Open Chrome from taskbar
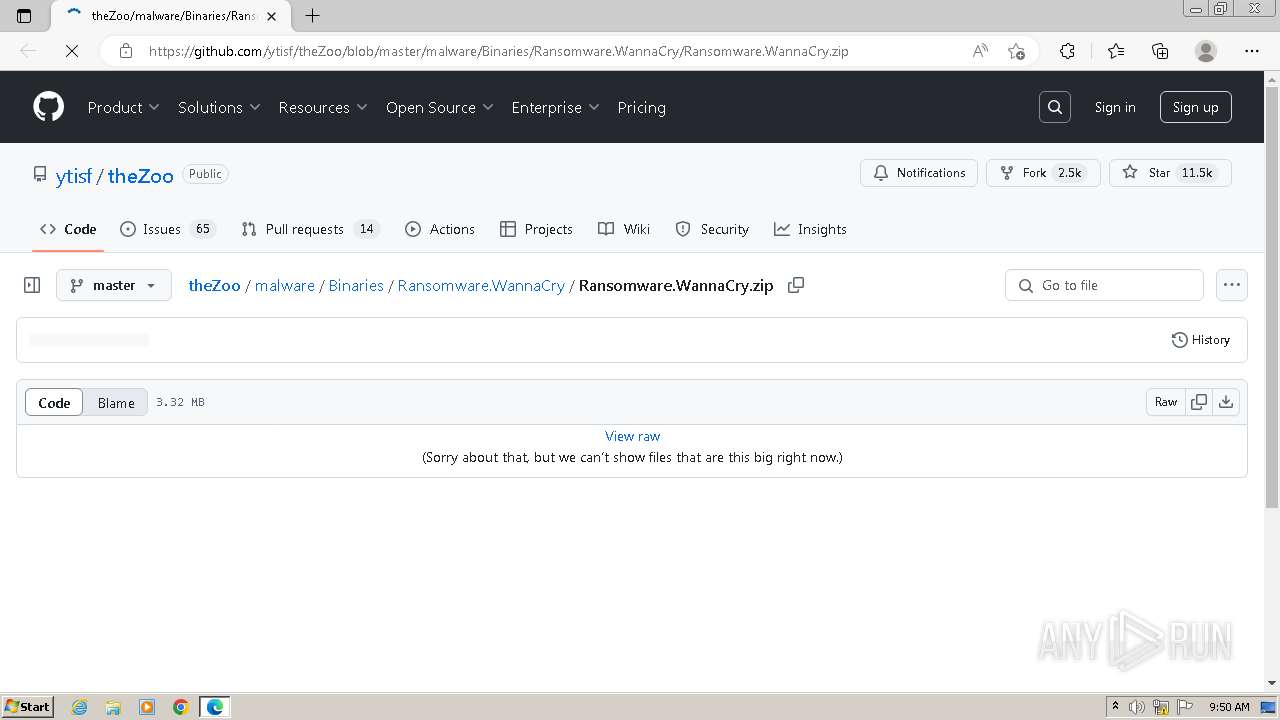The width and height of the screenshot is (1280, 720). click(180, 707)
